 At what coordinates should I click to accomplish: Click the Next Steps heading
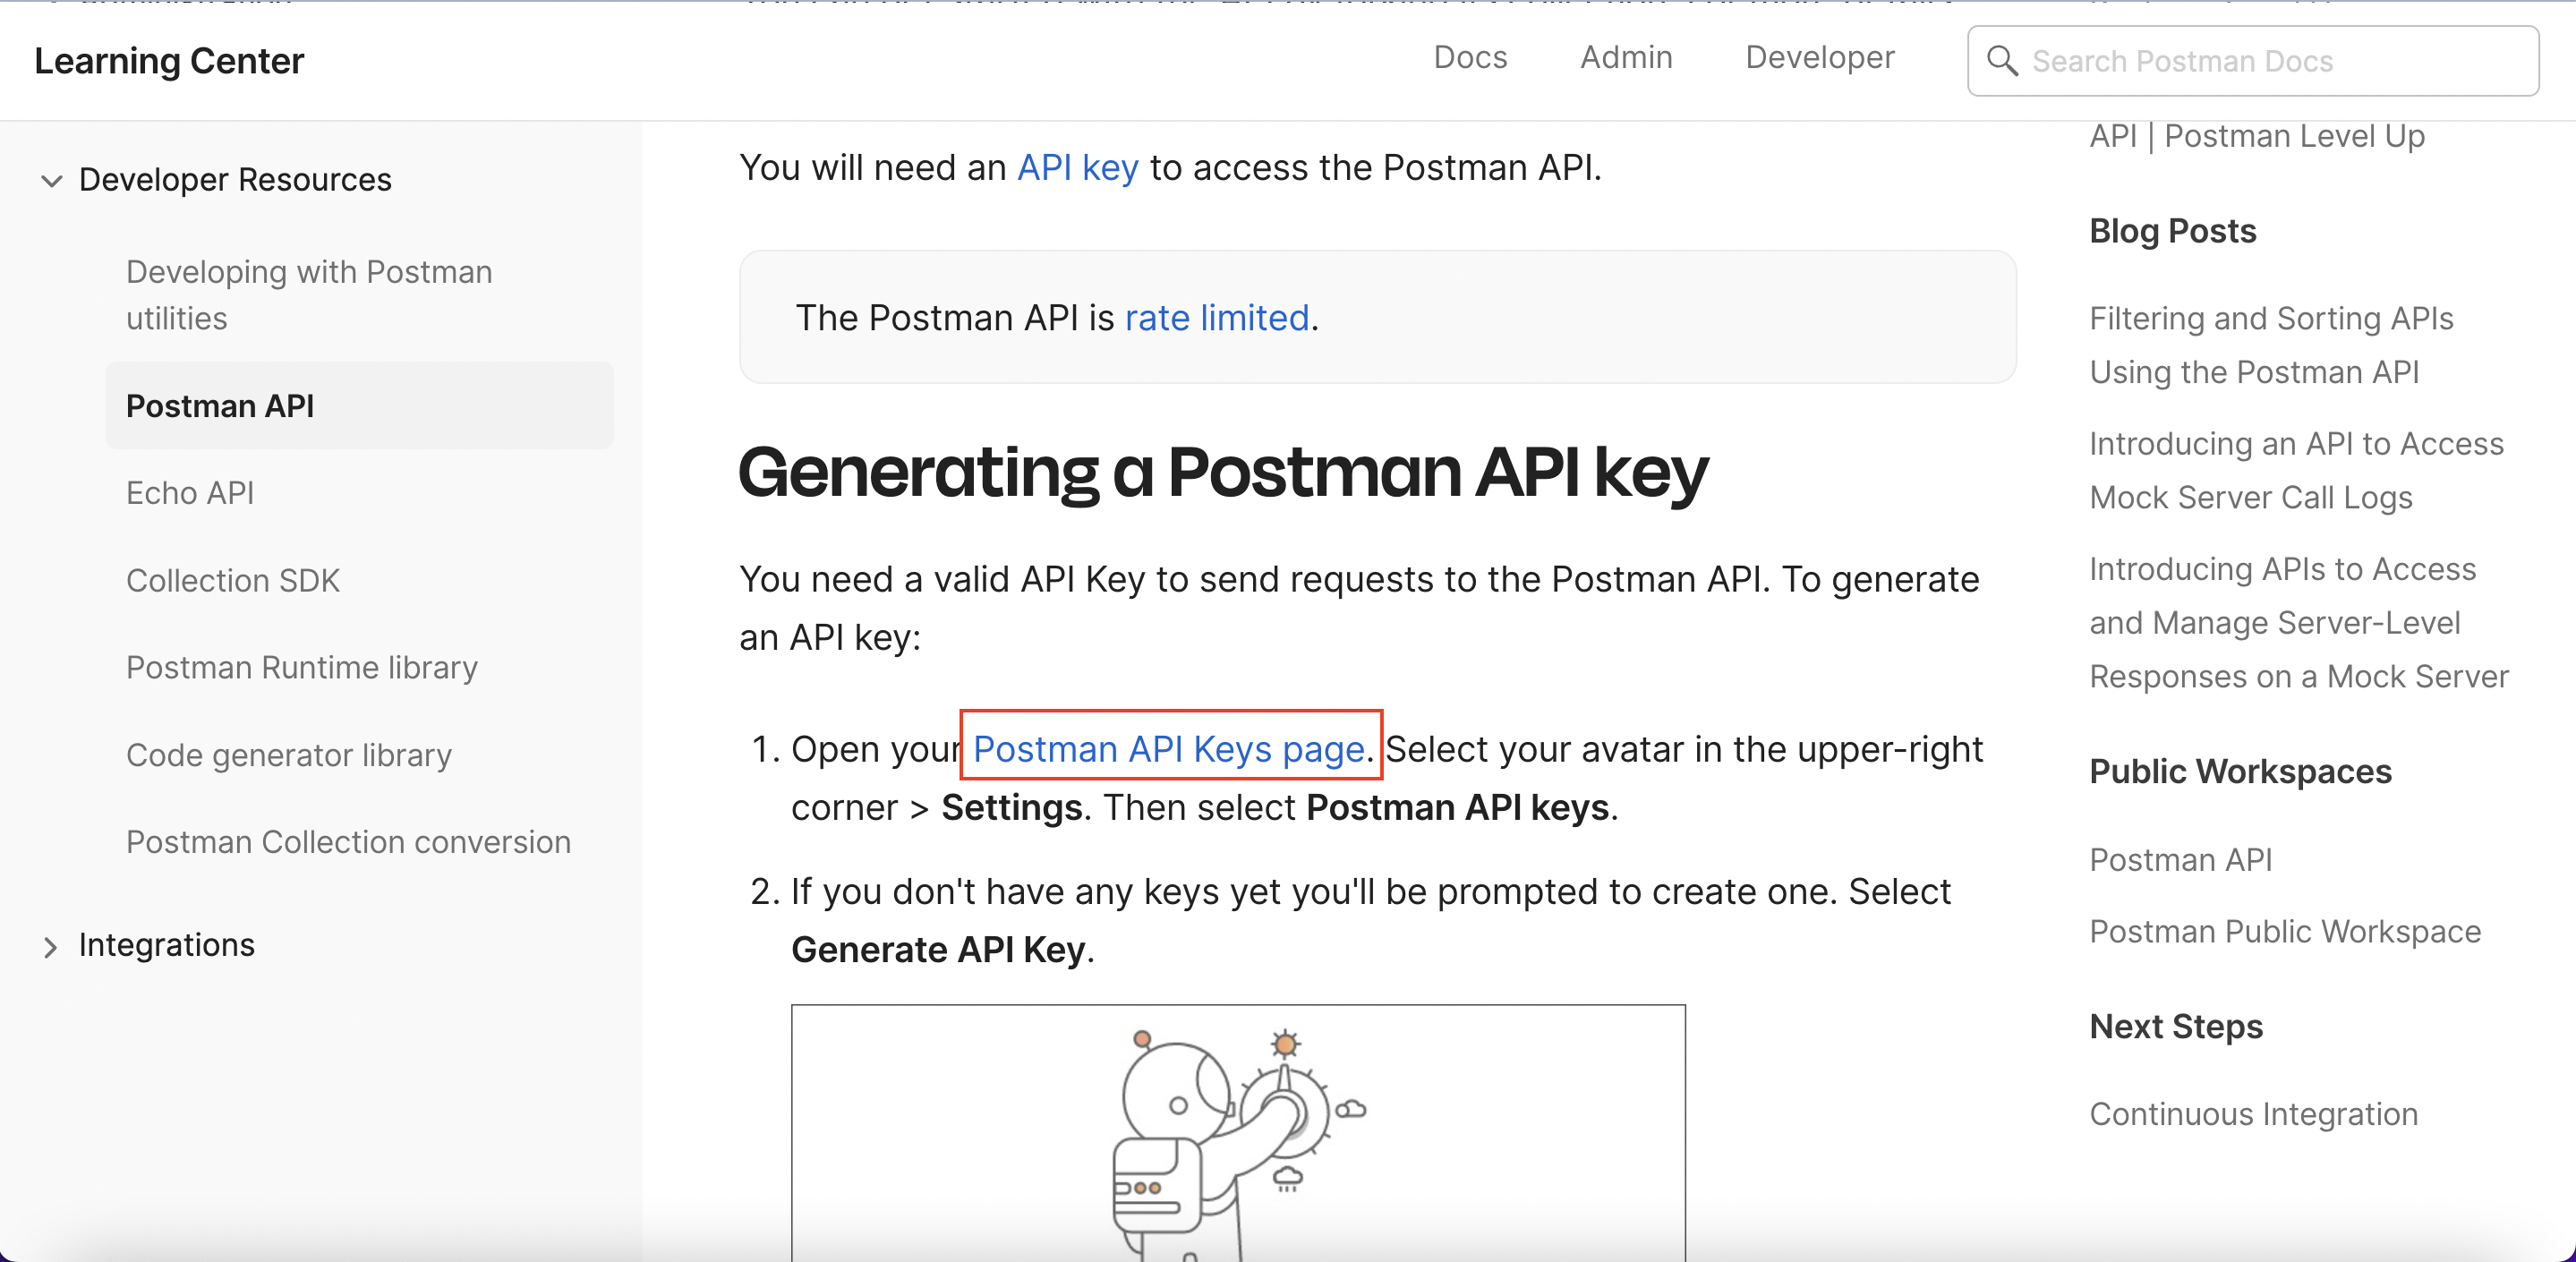tap(2176, 1027)
